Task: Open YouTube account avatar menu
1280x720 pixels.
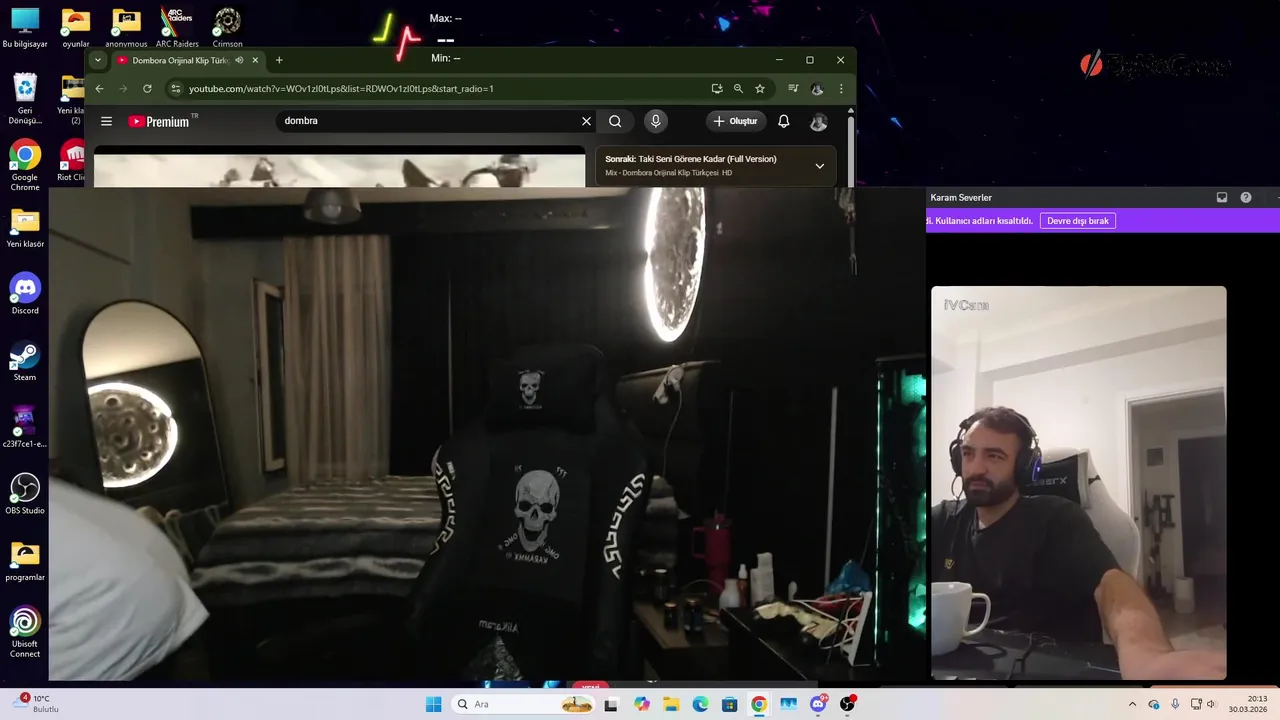Action: click(818, 122)
